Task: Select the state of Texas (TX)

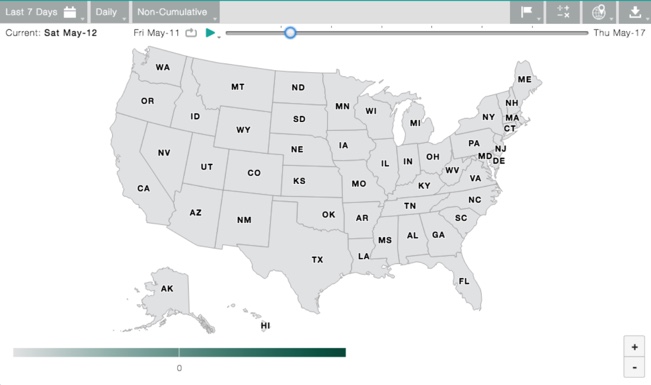Action: tap(317, 260)
